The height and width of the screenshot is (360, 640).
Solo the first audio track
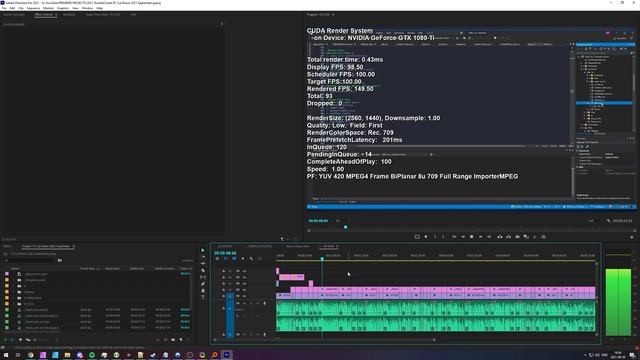(x=251, y=303)
